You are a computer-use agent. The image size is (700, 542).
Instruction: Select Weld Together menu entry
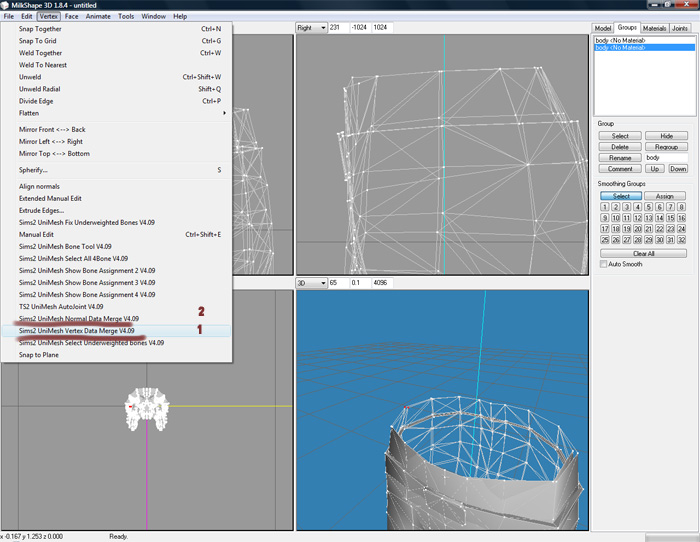click(116, 53)
